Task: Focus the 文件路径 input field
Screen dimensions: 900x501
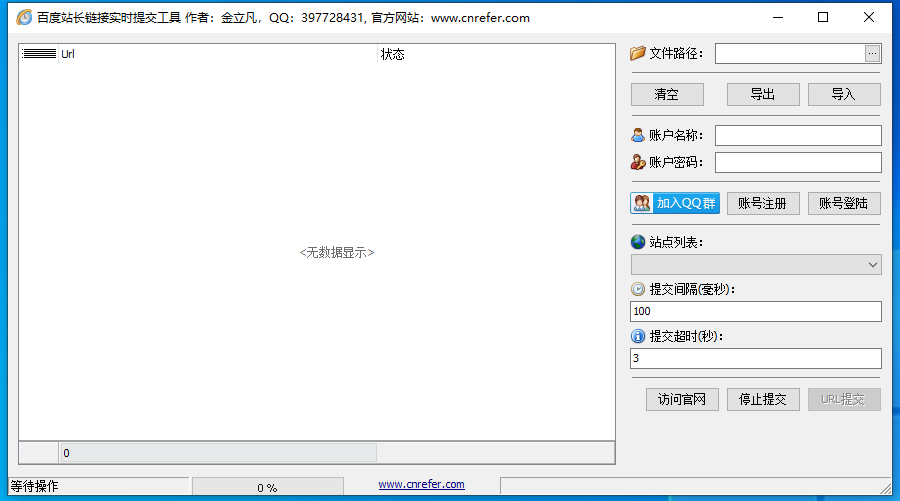Action: pyautogui.click(x=790, y=54)
